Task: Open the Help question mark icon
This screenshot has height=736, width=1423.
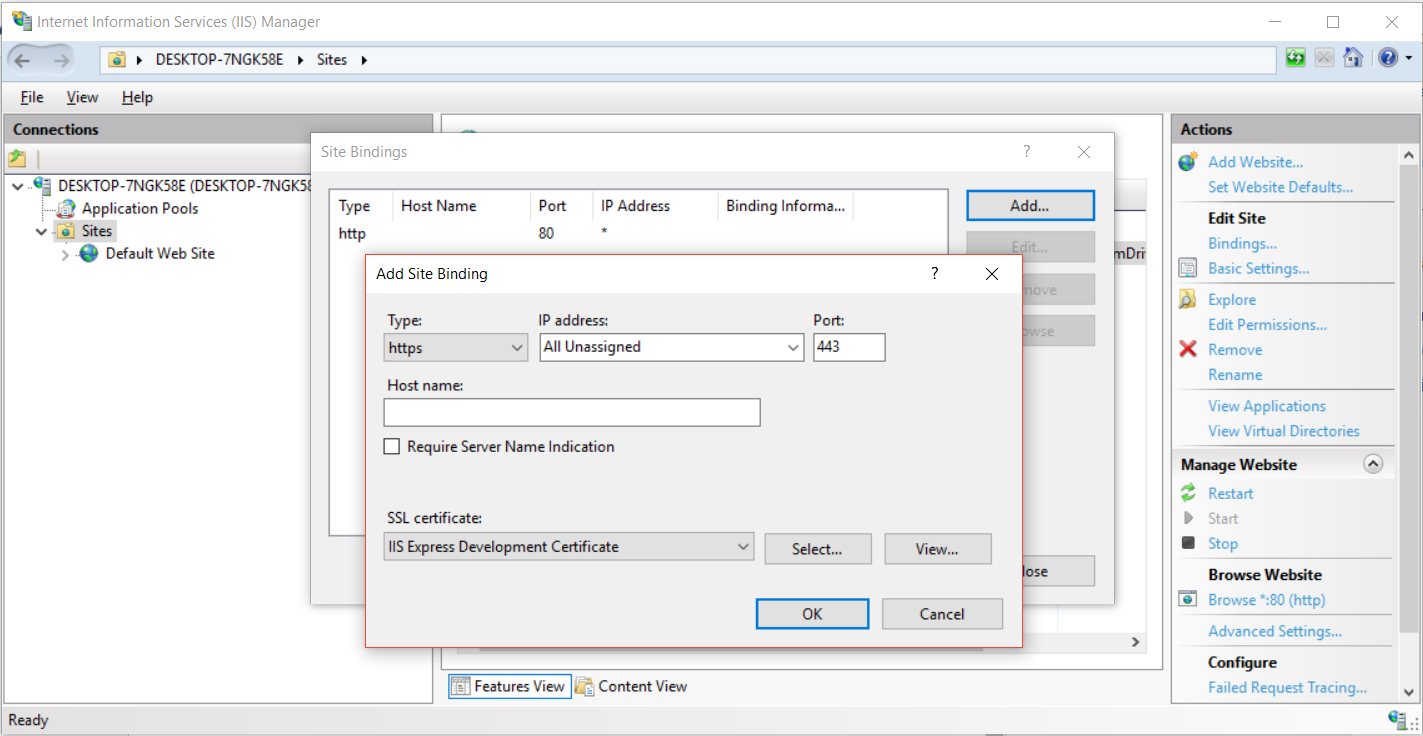Action: [1388, 58]
